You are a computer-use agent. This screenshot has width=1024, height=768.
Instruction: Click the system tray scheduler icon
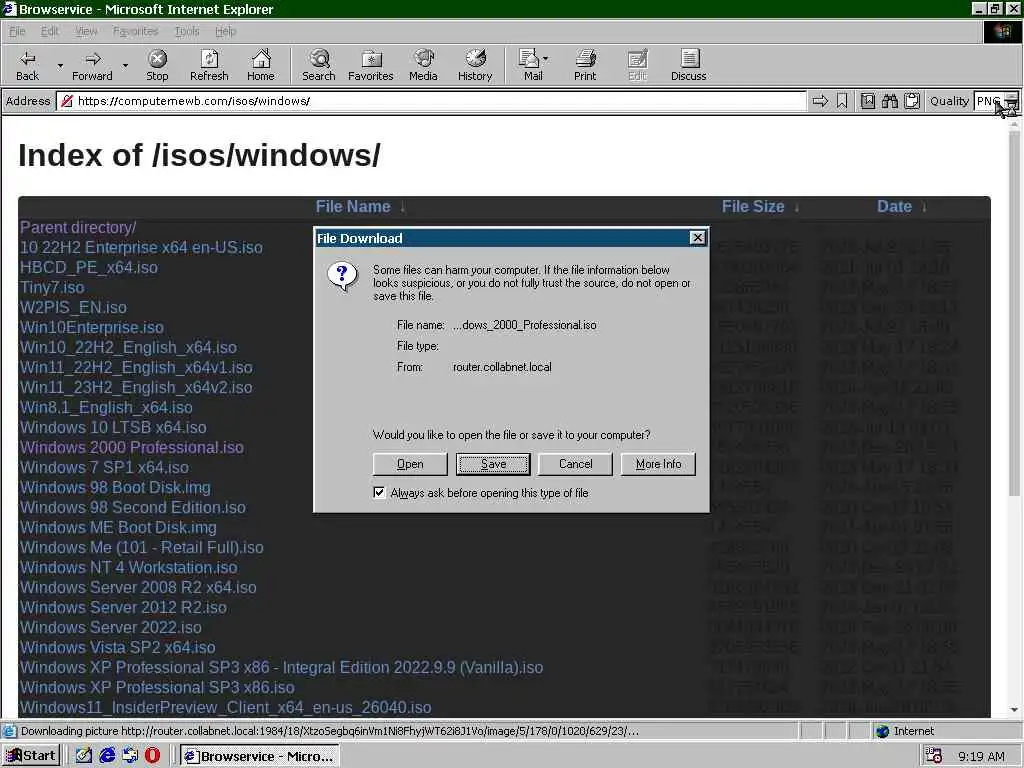pos(934,756)
